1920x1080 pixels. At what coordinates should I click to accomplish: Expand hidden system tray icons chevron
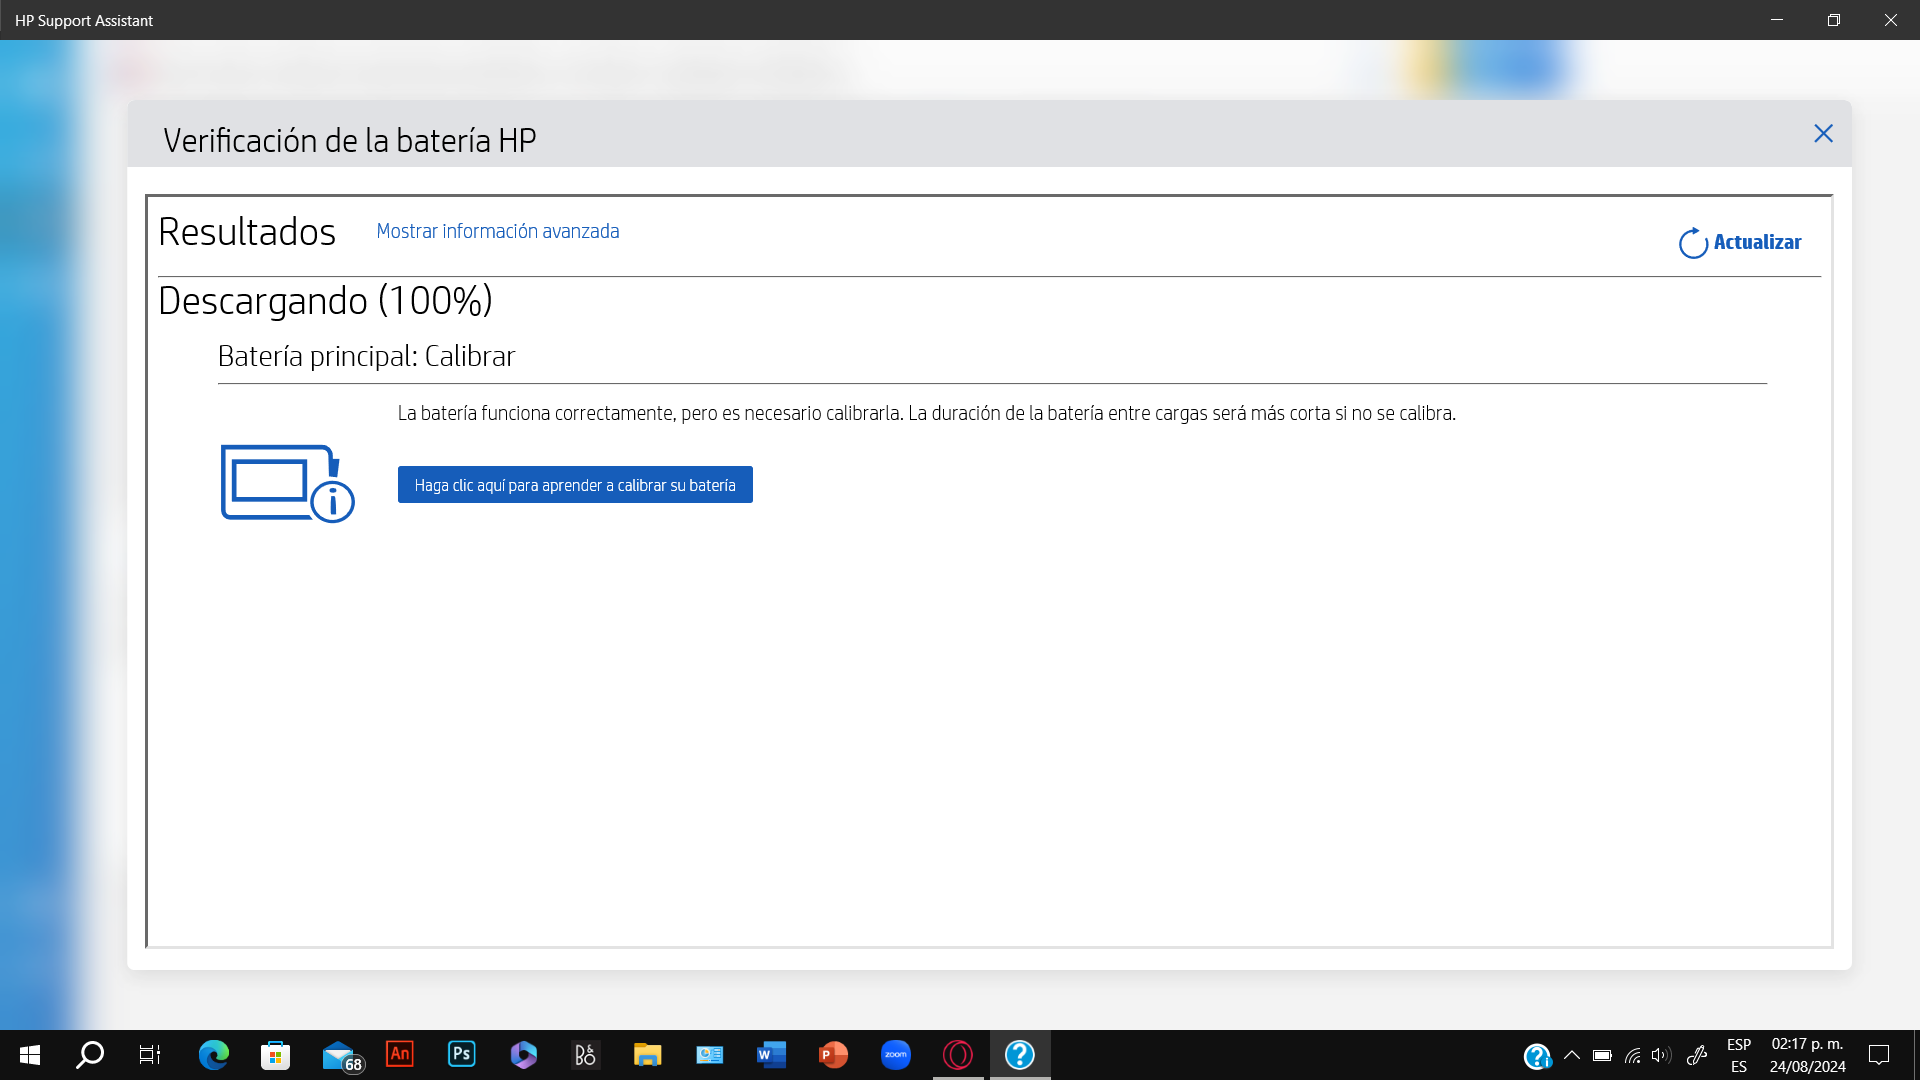tap(1572, 1055)
